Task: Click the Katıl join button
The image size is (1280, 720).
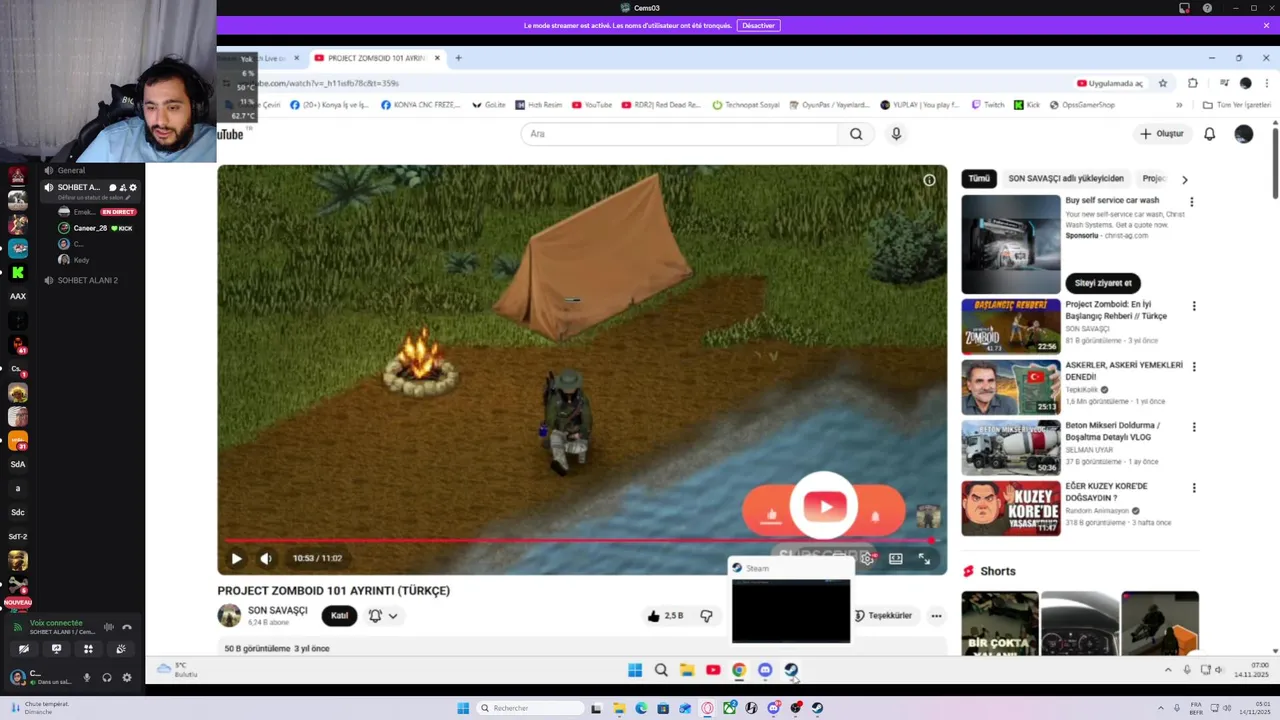Action: click(x=339, y=616)
